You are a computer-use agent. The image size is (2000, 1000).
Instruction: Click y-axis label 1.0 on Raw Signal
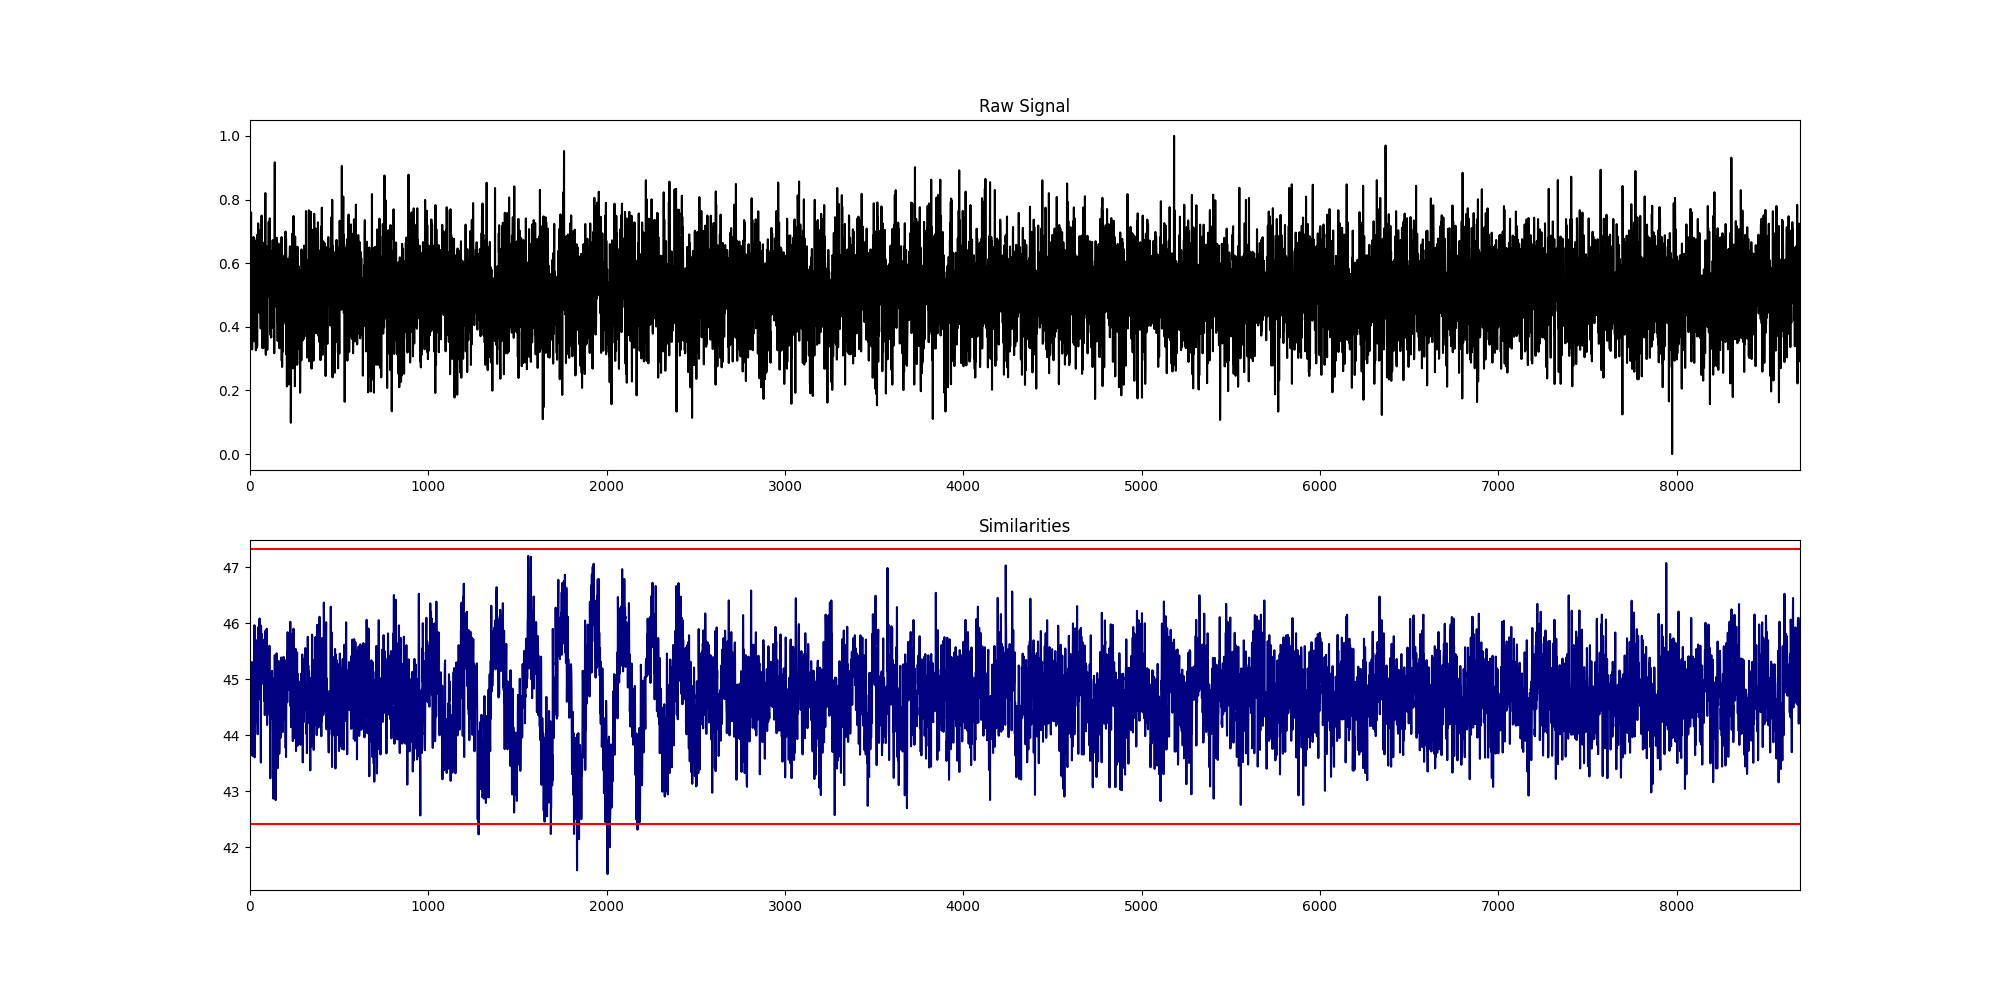click(229, 136)
